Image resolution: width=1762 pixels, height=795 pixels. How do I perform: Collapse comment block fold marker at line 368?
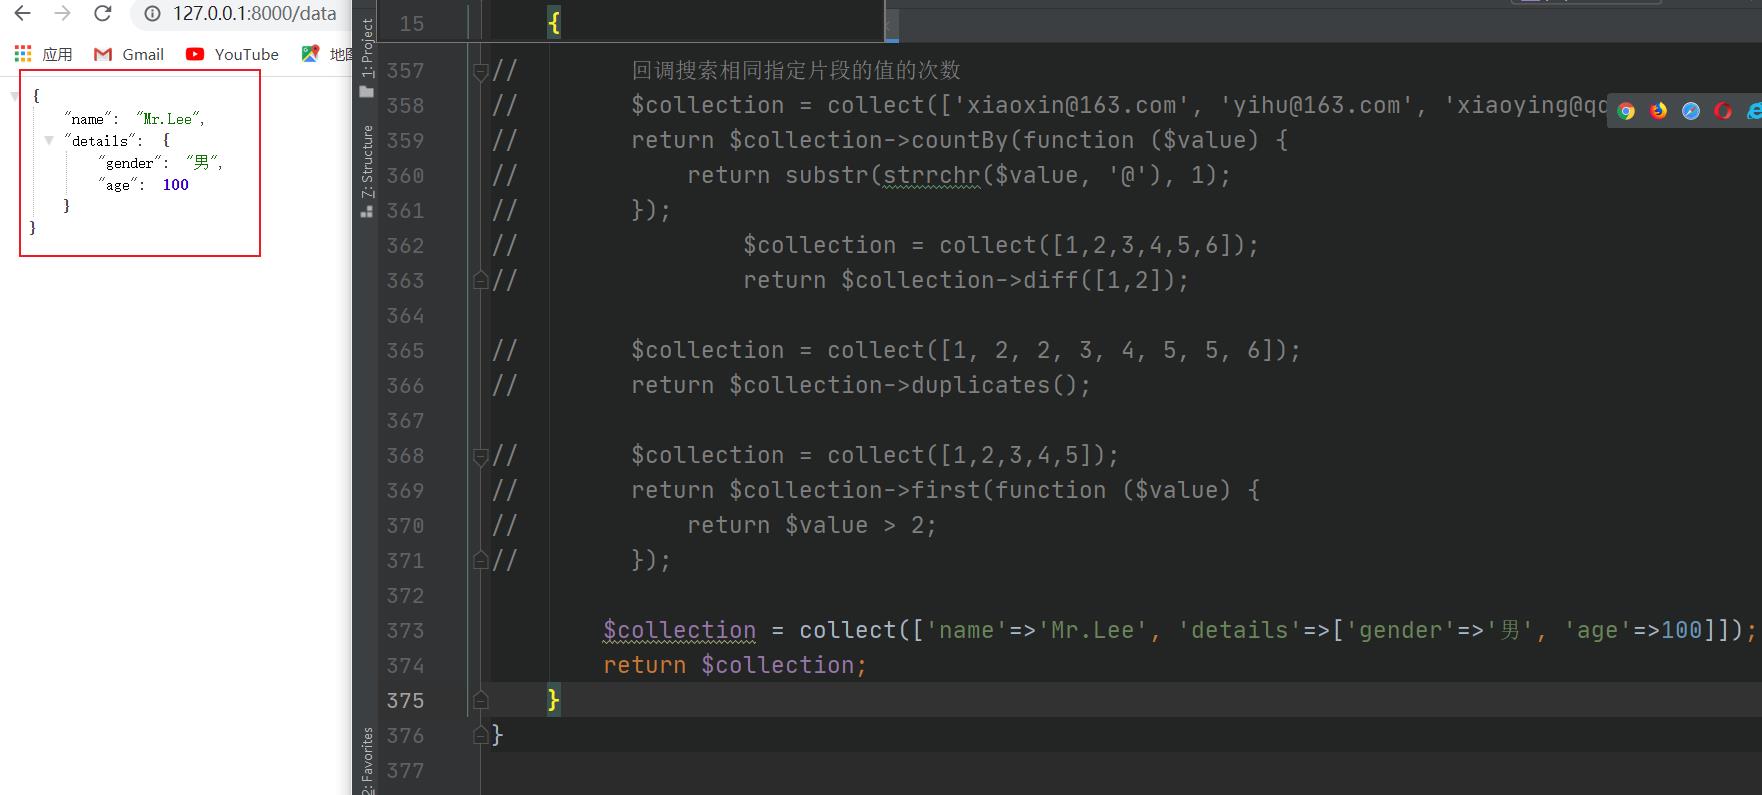pyautogui.click(x=480, y=456)
